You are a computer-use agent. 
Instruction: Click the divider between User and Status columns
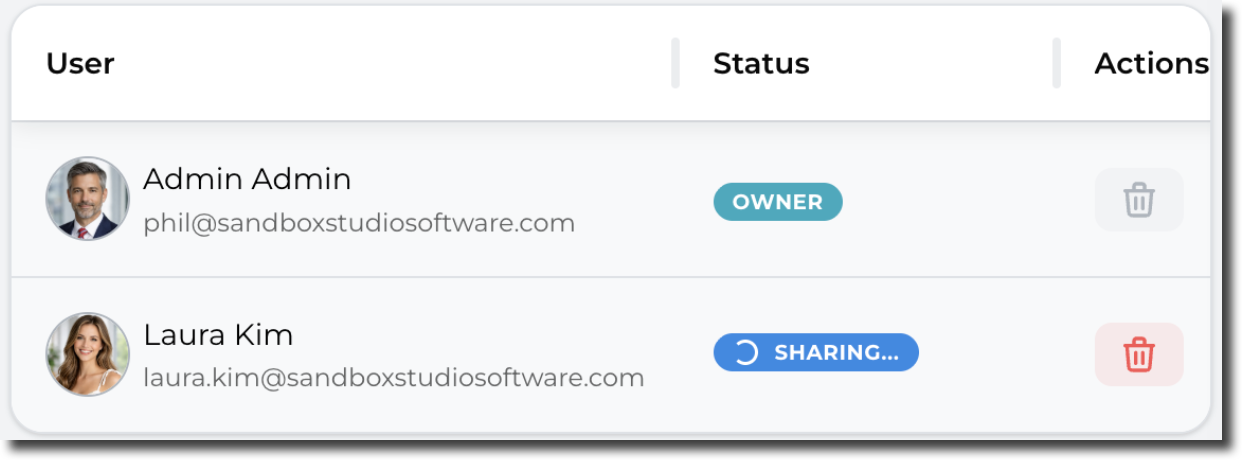[676, 64]
